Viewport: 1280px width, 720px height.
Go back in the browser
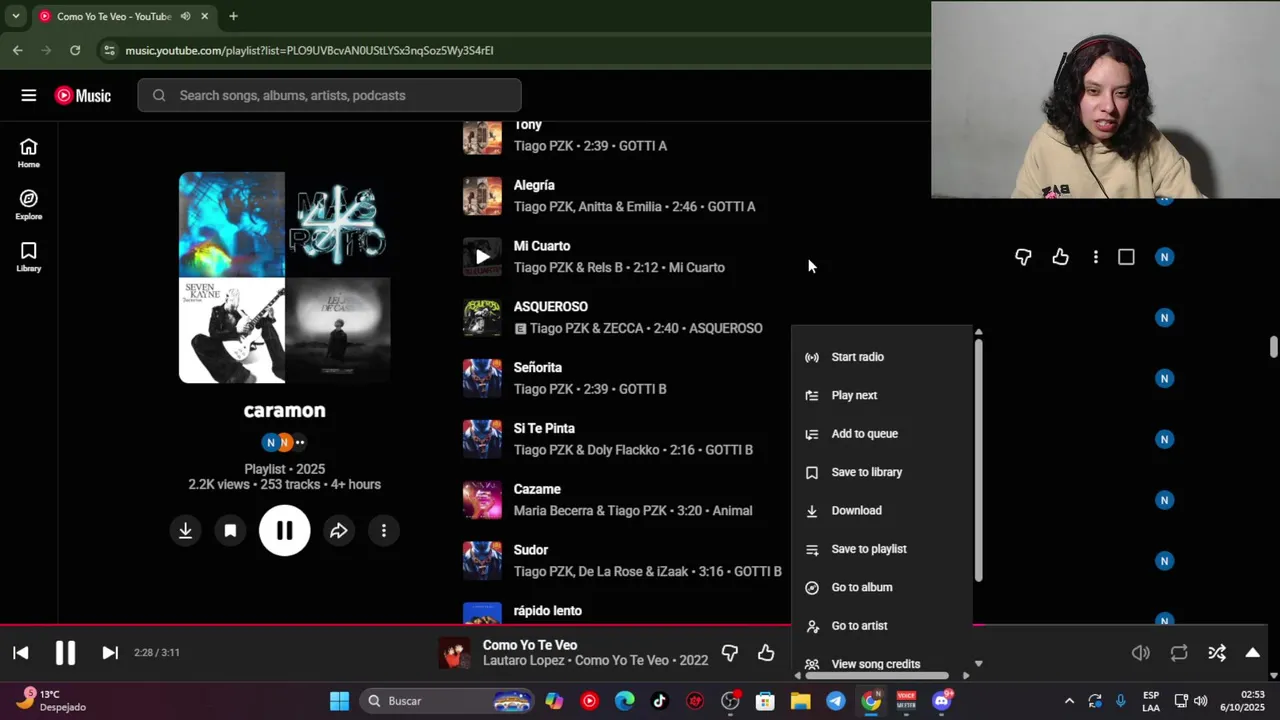[x=18, y=50]
